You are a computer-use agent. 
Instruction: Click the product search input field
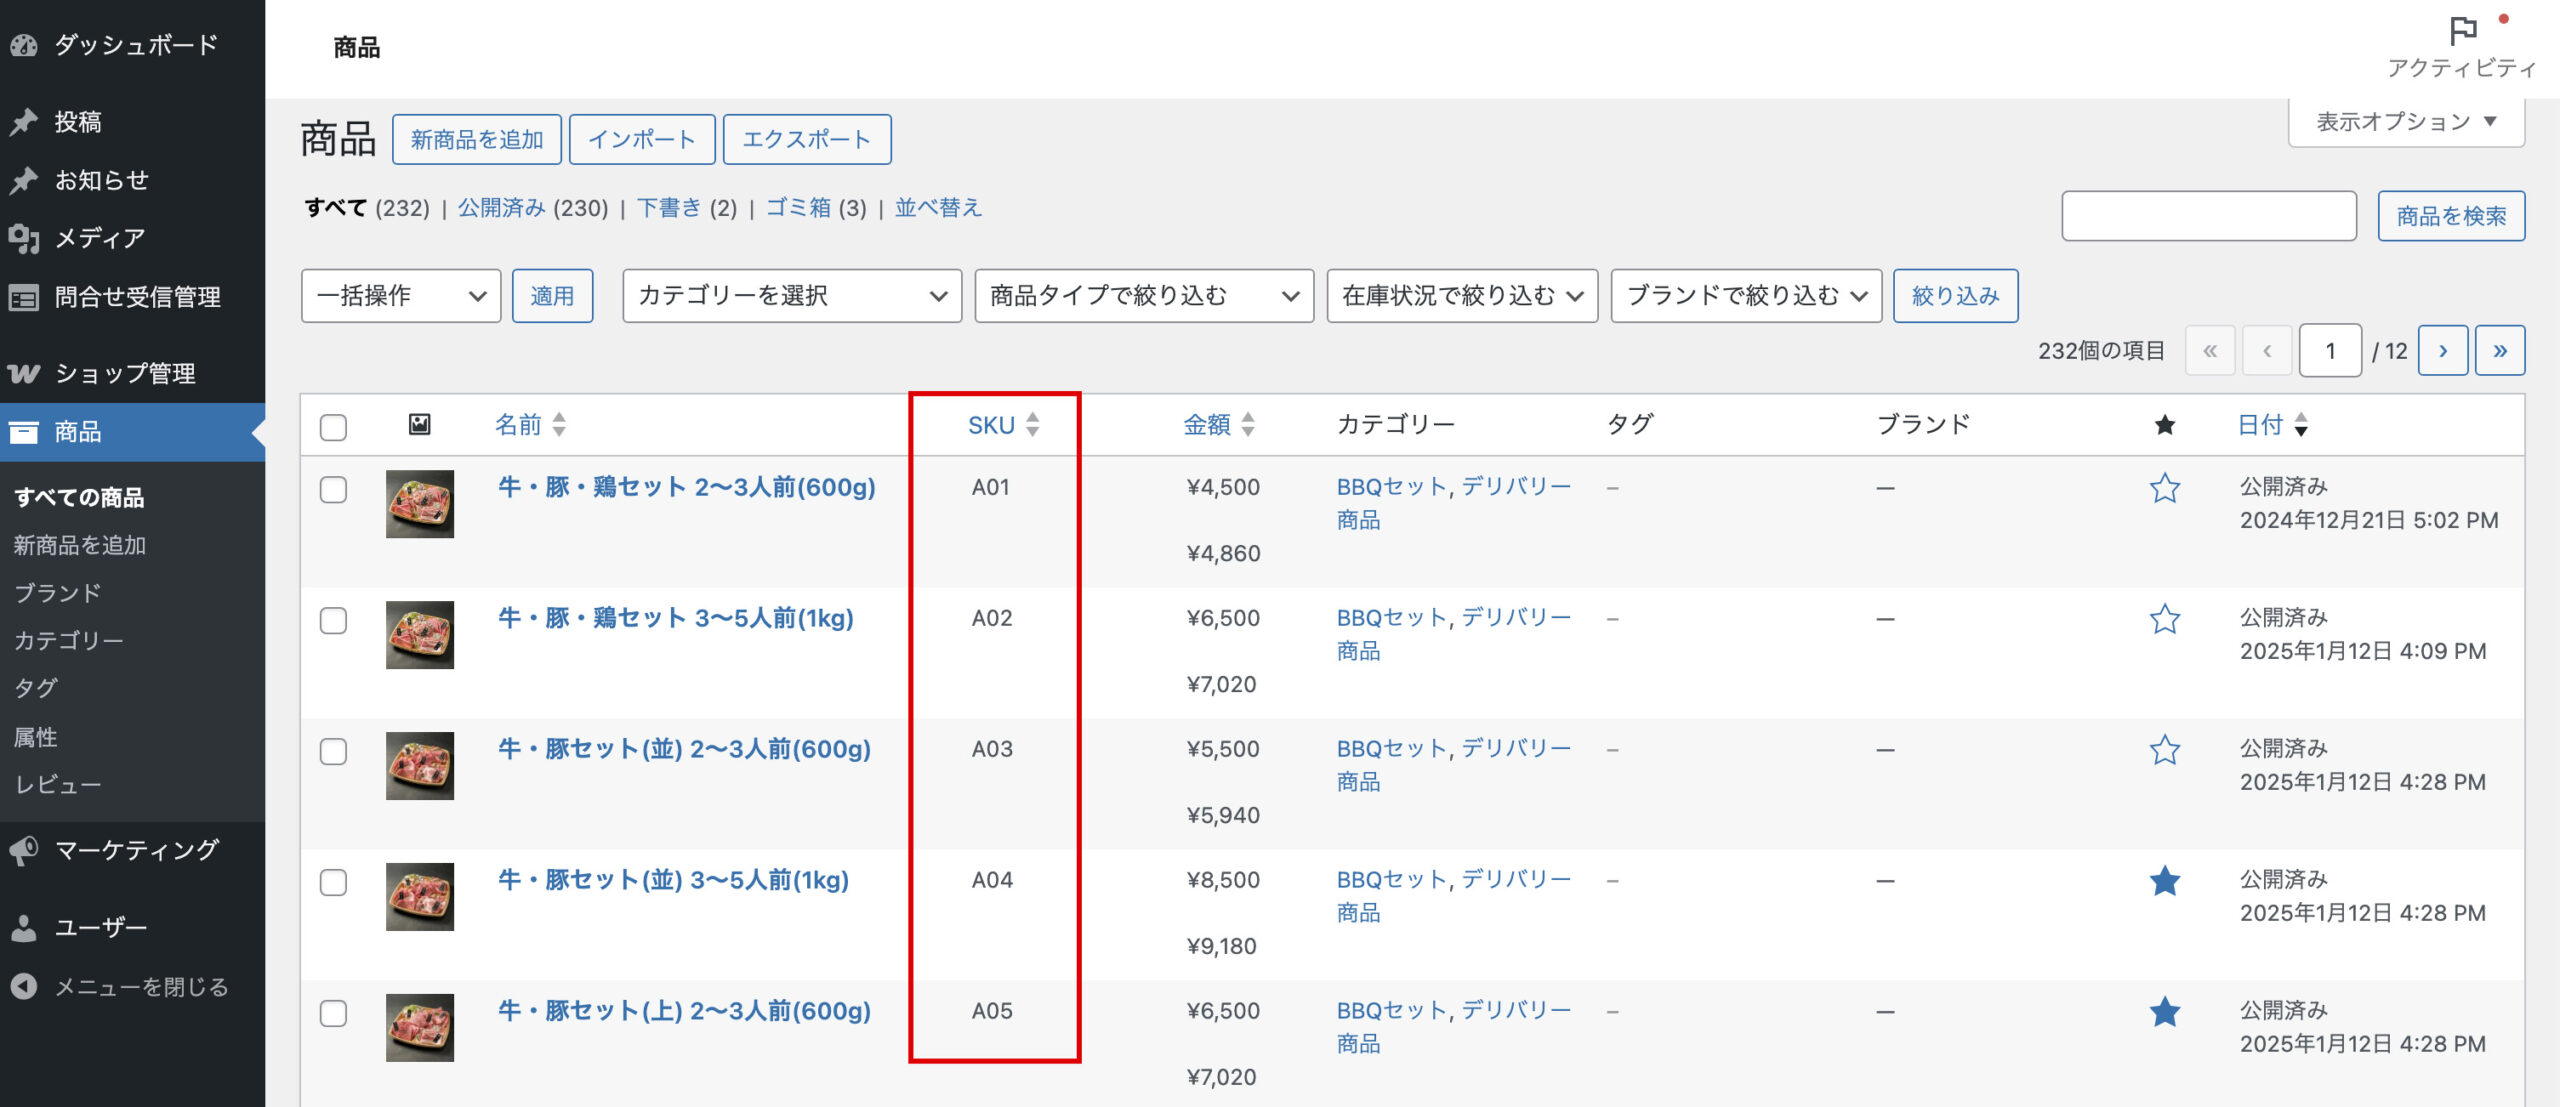pos(2208,216)
